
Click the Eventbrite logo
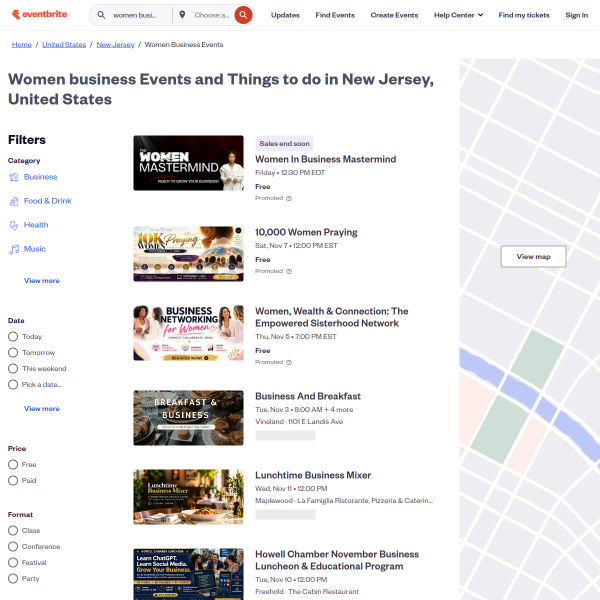[39, 15]
